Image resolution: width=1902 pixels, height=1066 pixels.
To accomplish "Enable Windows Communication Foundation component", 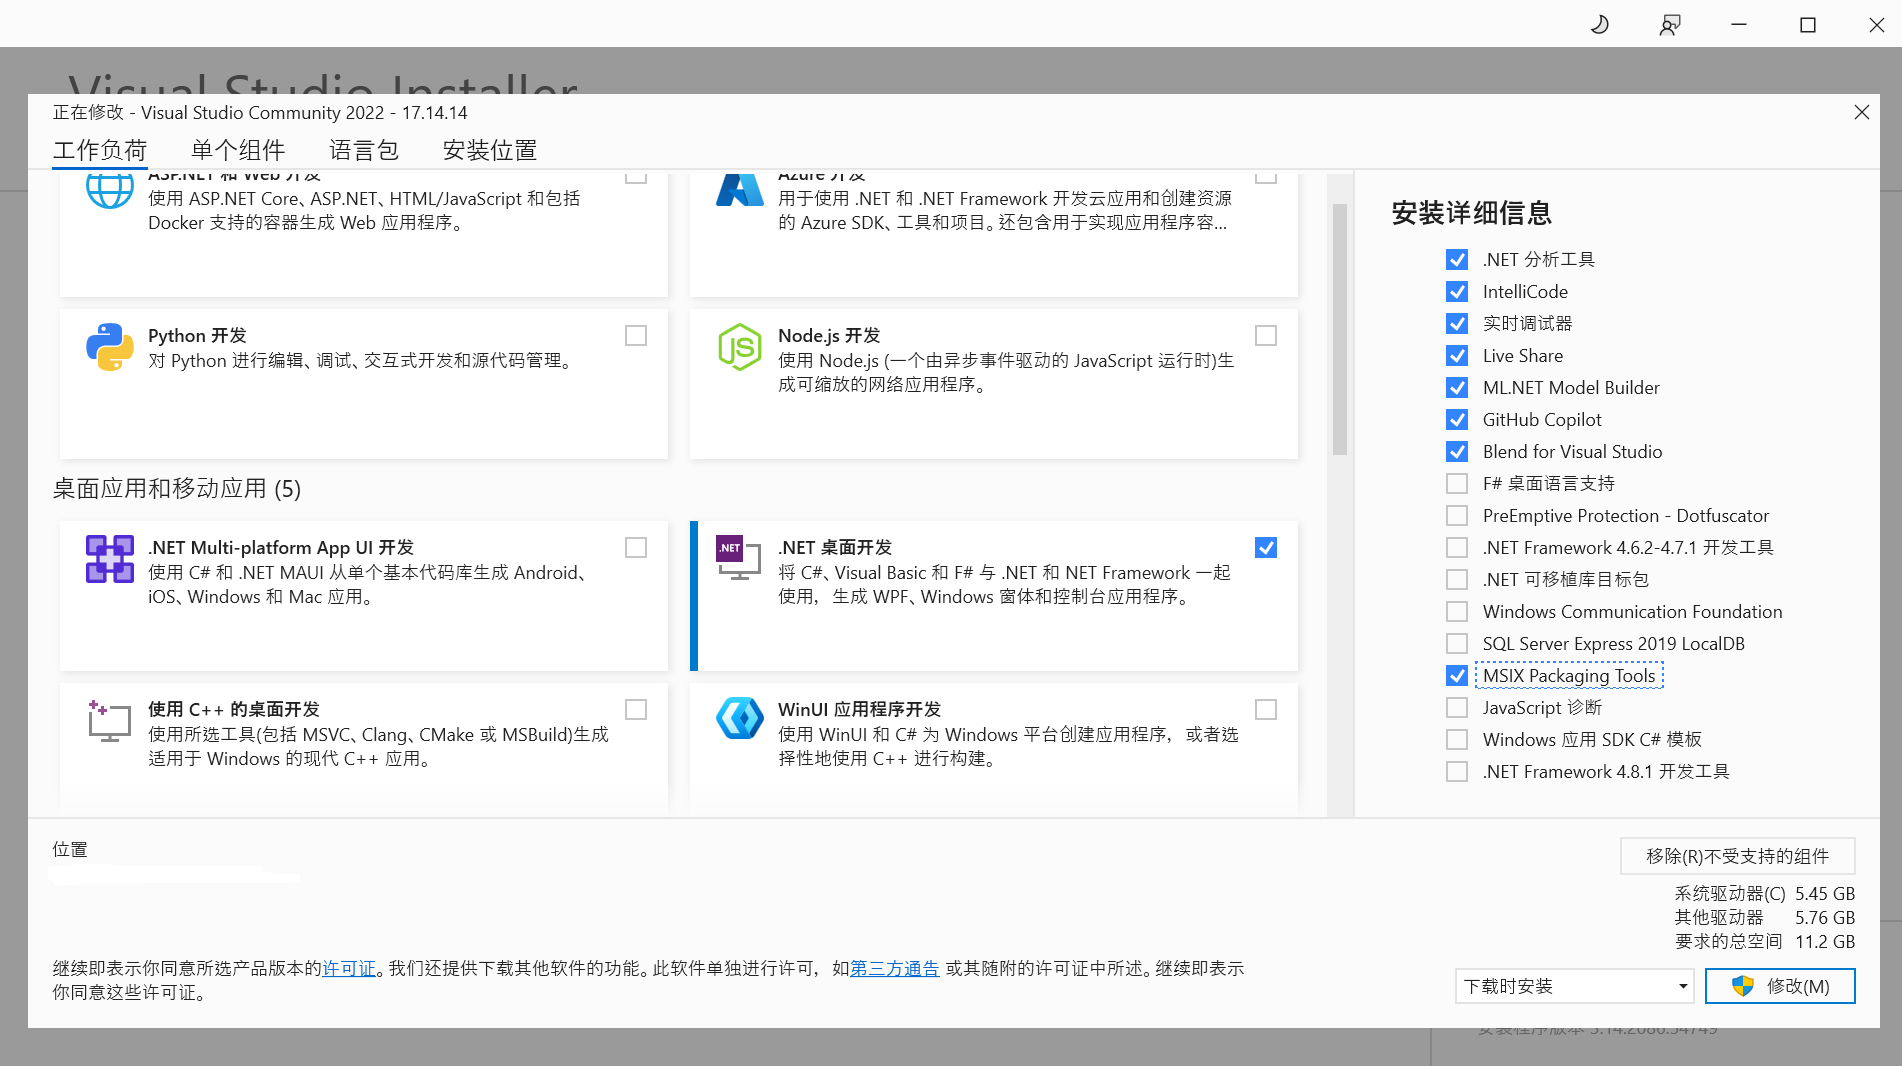I will (x=1457, y=612).
